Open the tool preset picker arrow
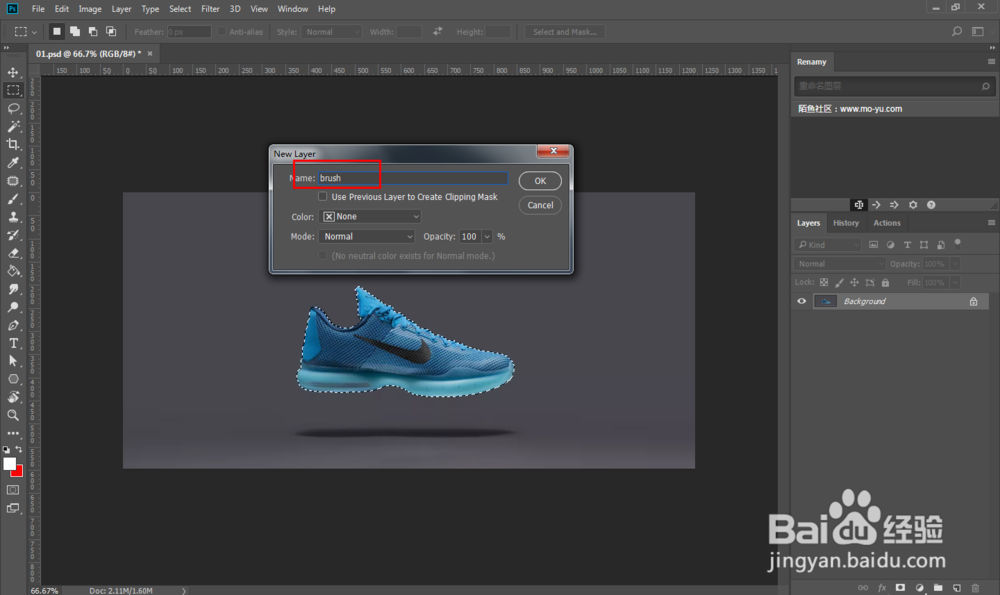 [34, 31]
